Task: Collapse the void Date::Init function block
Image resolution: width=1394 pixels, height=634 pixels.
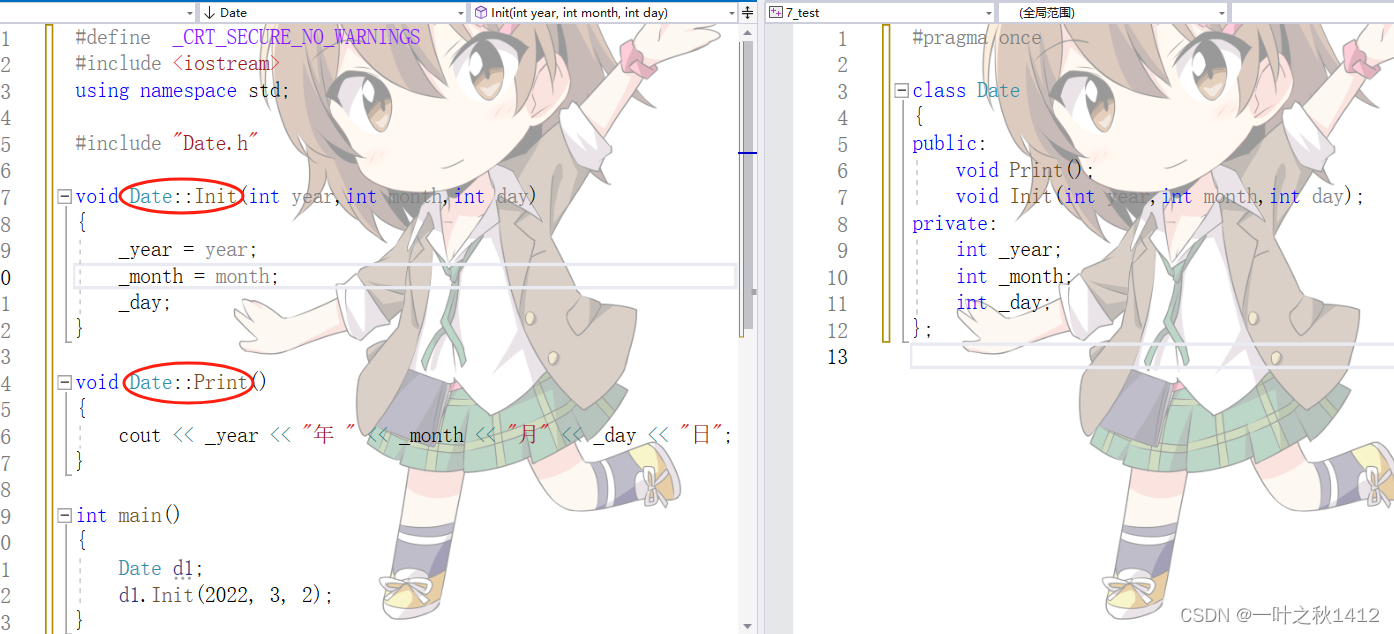Action: pos(65,197)
